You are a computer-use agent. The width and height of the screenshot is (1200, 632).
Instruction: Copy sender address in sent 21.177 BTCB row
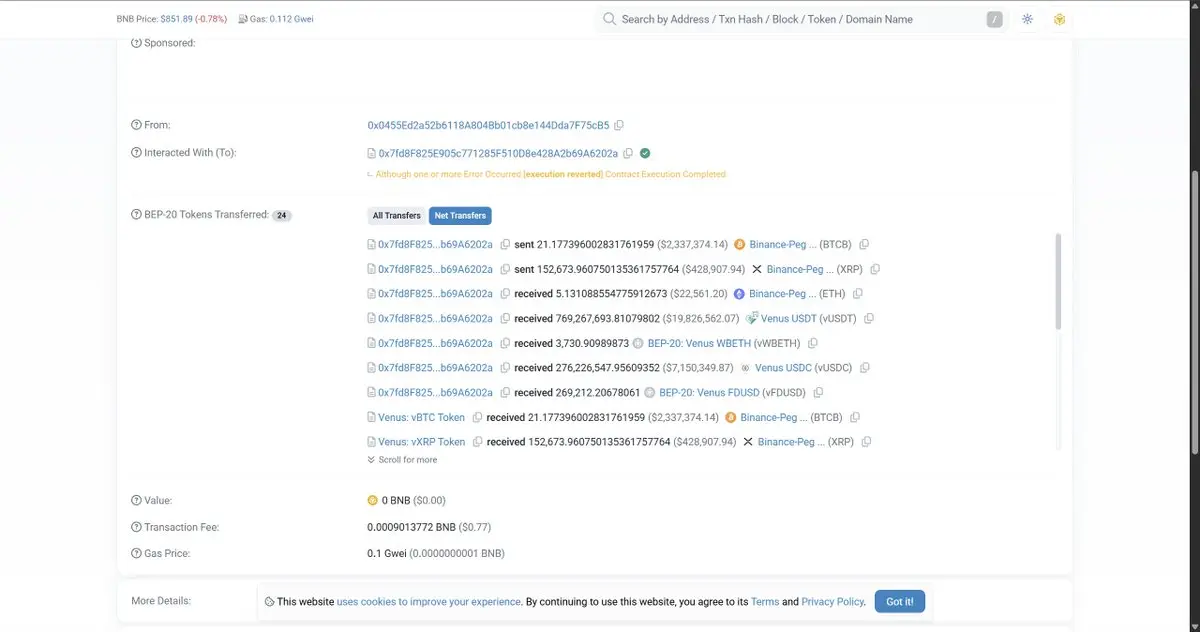click(505, 244)
